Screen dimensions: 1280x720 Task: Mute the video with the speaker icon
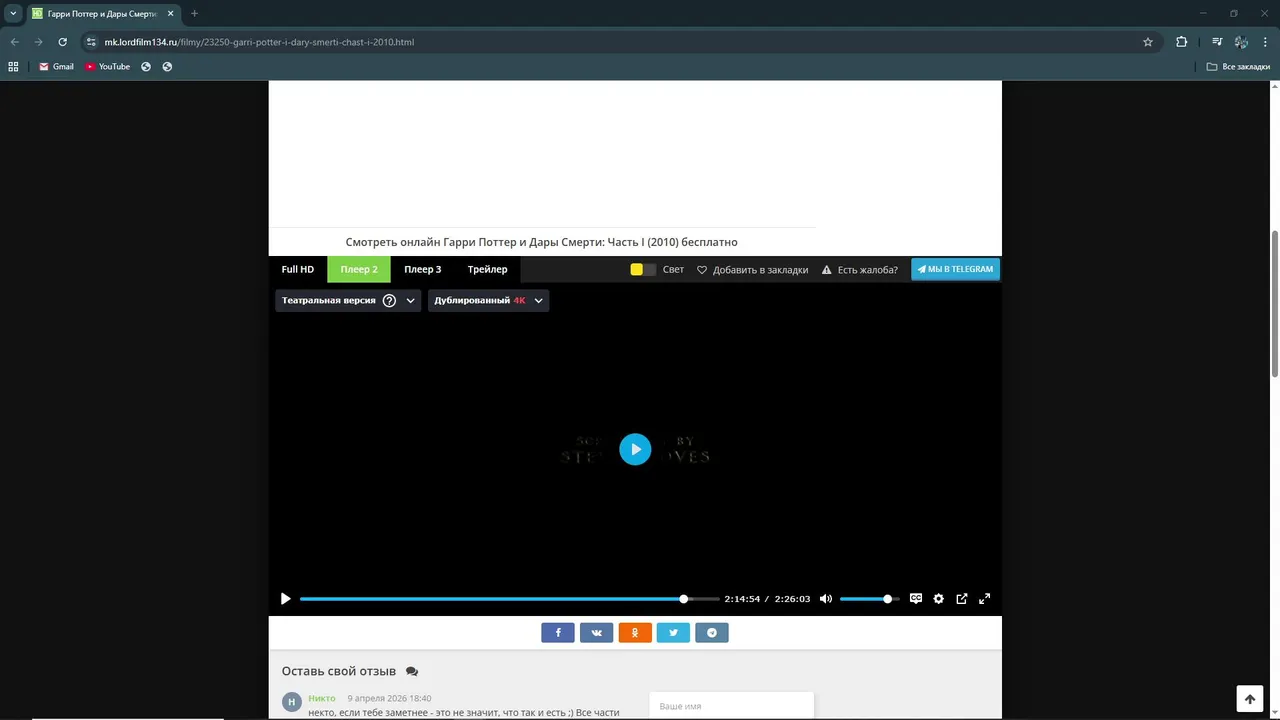(x=826, y=599)
